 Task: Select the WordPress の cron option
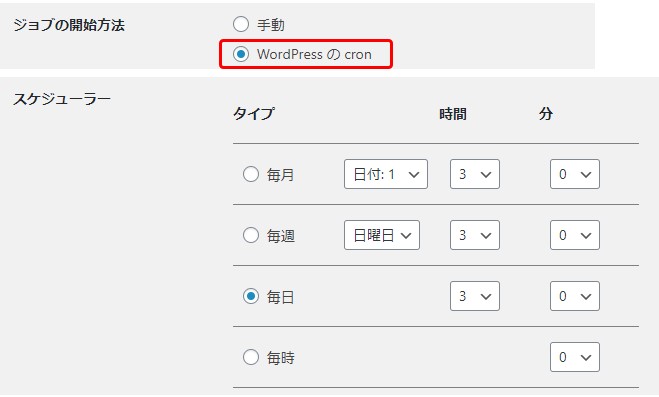tap(241, 54)
